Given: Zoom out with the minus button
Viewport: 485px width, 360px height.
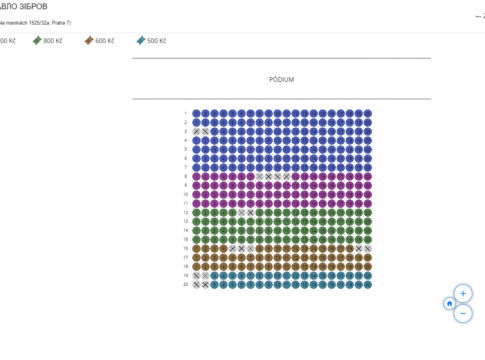Looking at the screenshot, I should 463,314.
